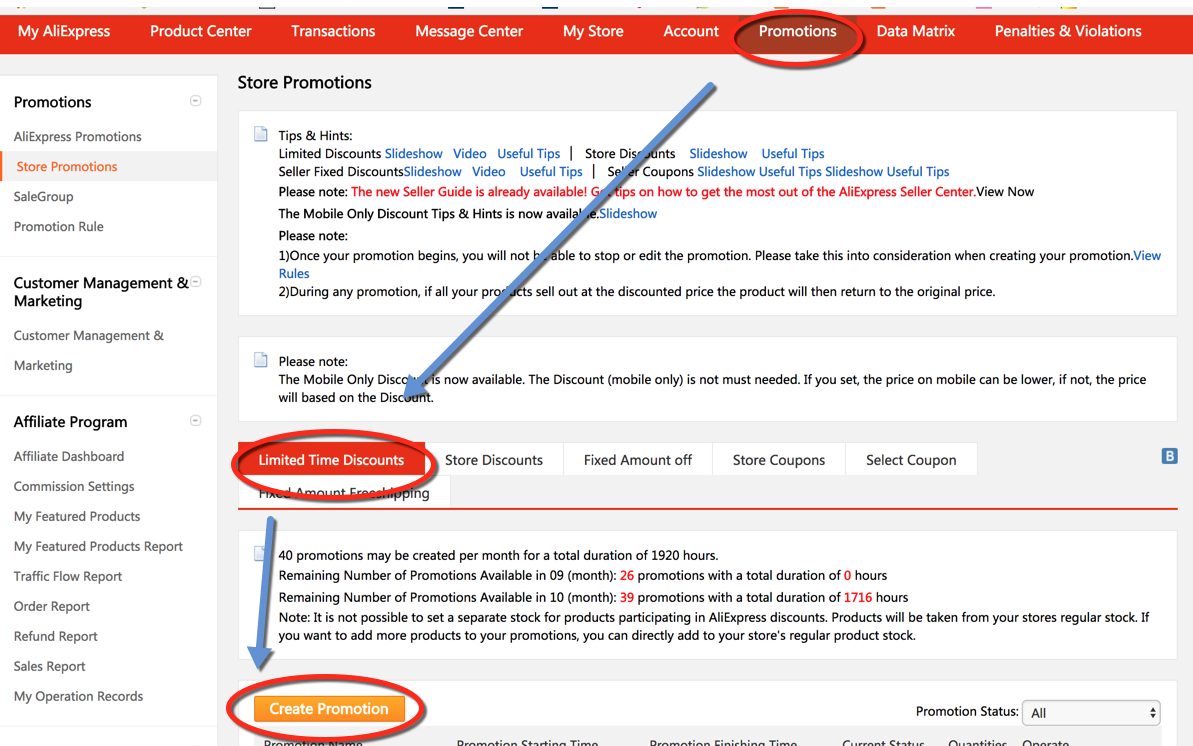Click the Store Promotions page heading
Viewport: 1193px width, 746px height.
click(x=304, y=82)
